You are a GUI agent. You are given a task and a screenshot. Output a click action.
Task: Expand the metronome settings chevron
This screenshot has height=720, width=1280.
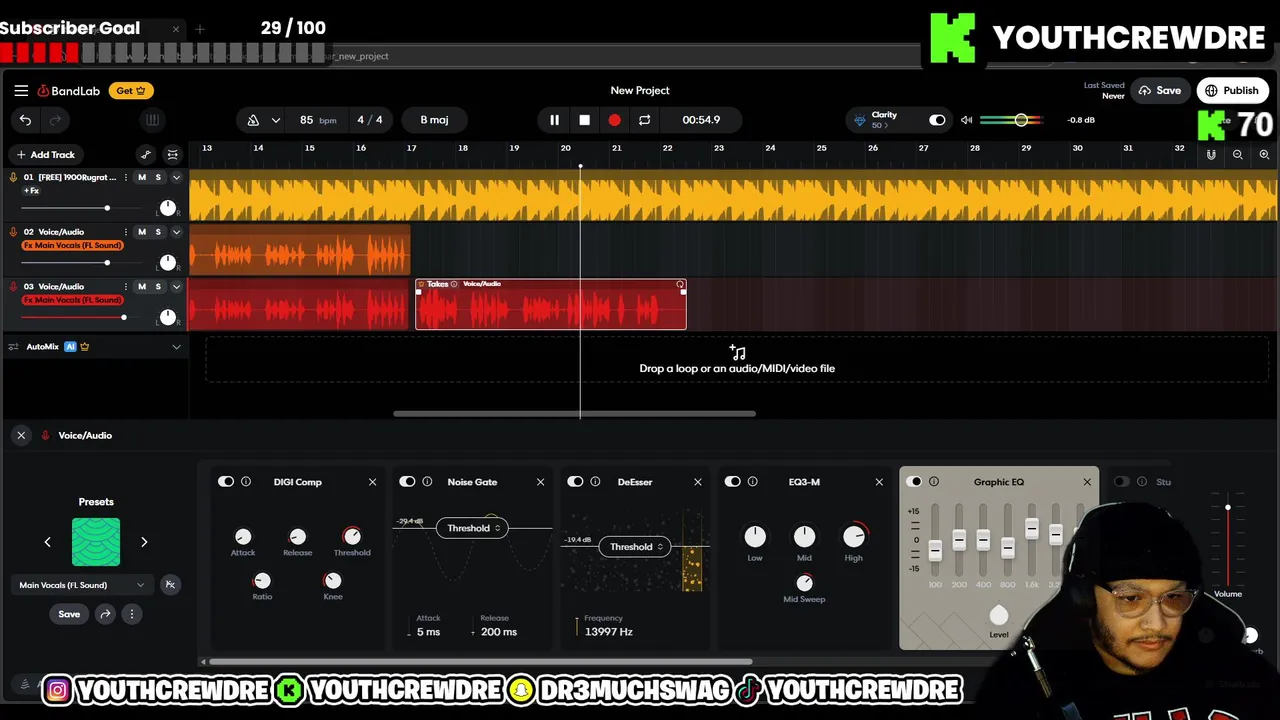coord(275,120)
